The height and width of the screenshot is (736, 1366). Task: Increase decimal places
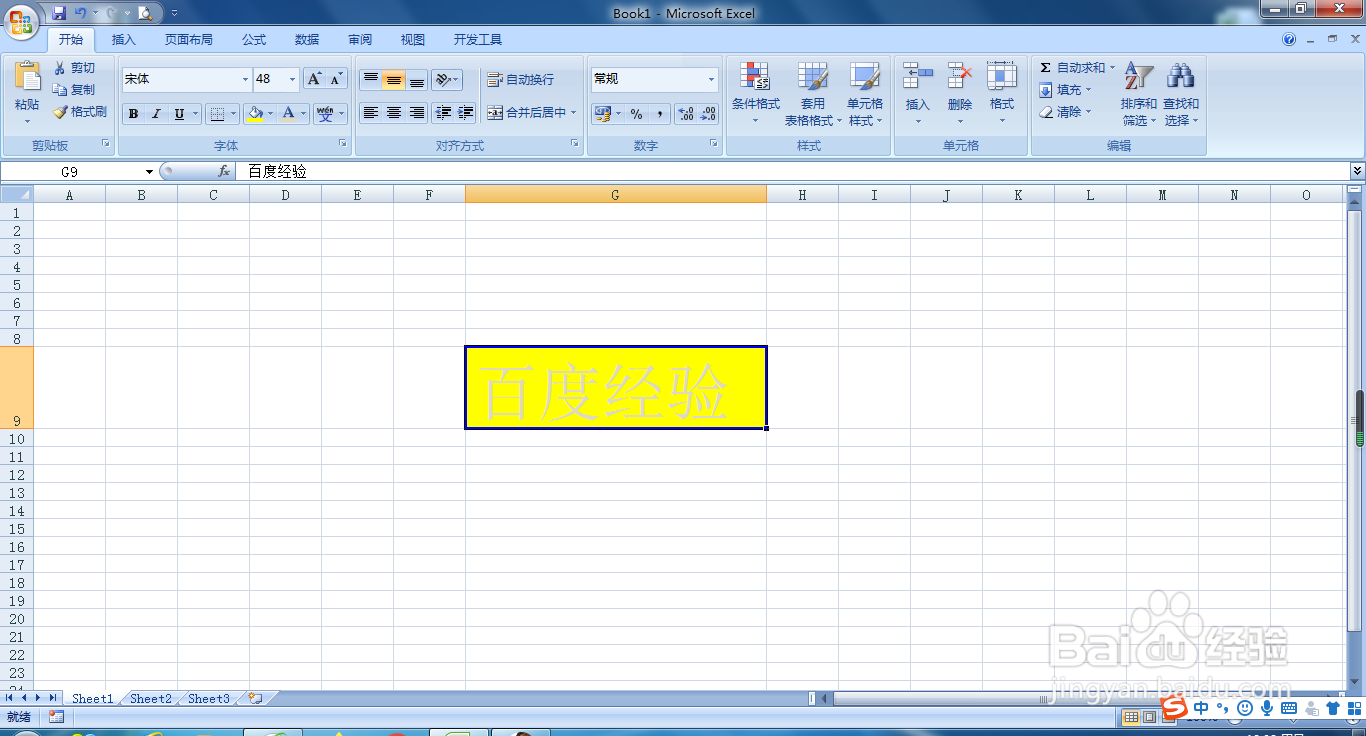click(x=686, y=114)
